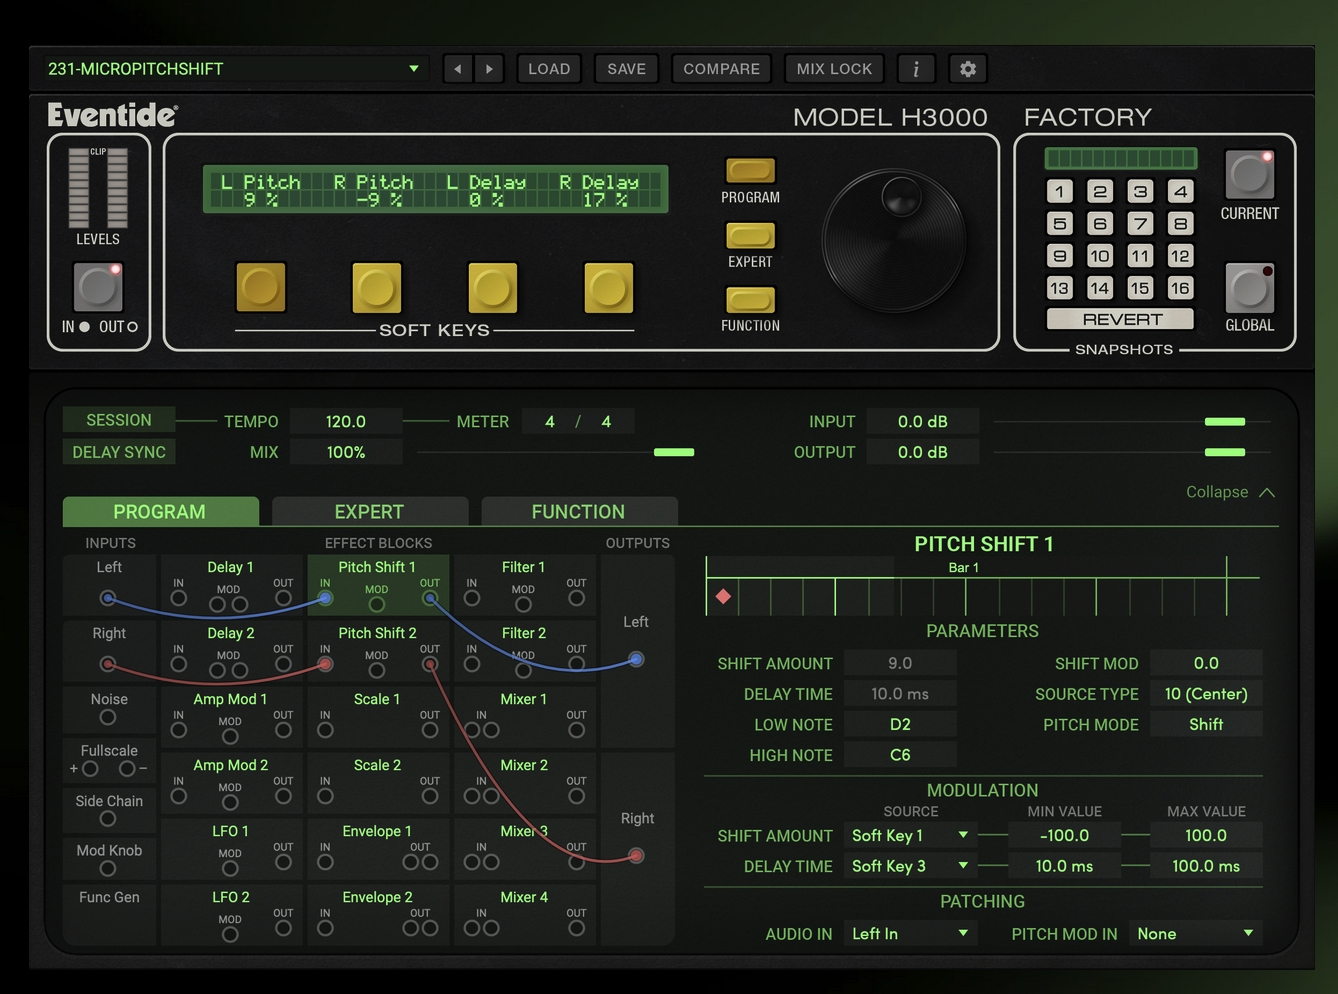Select snapshot slot 4
1338x994 pixels.
tap(1180, 191)
